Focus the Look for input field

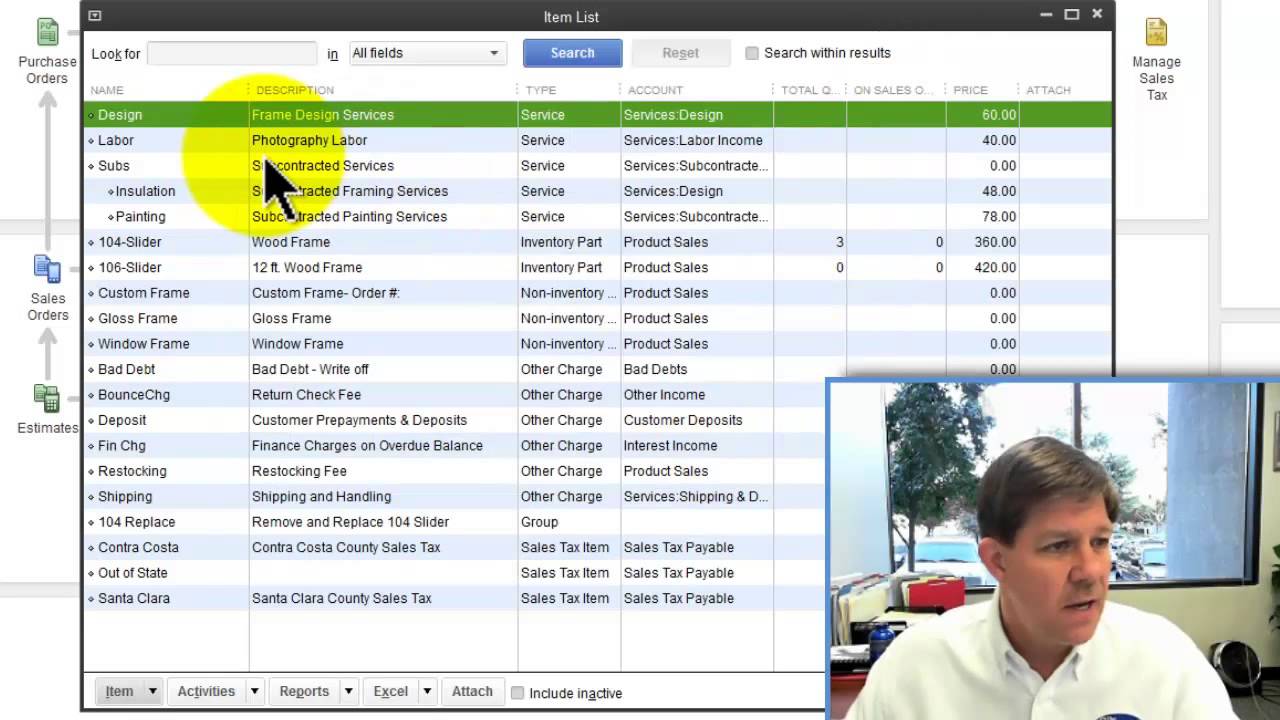point(232,53)
